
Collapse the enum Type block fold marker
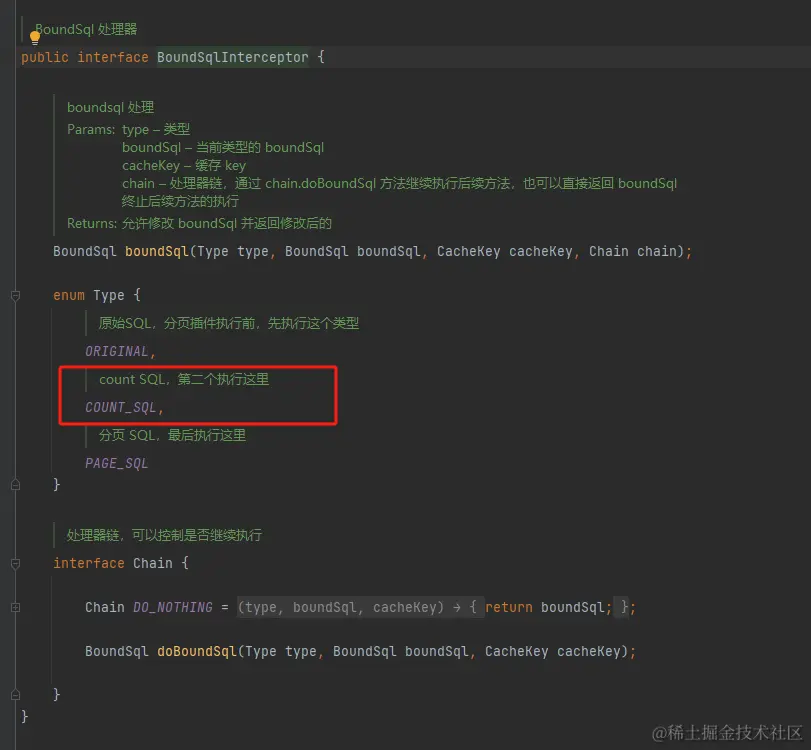[16, 295]
